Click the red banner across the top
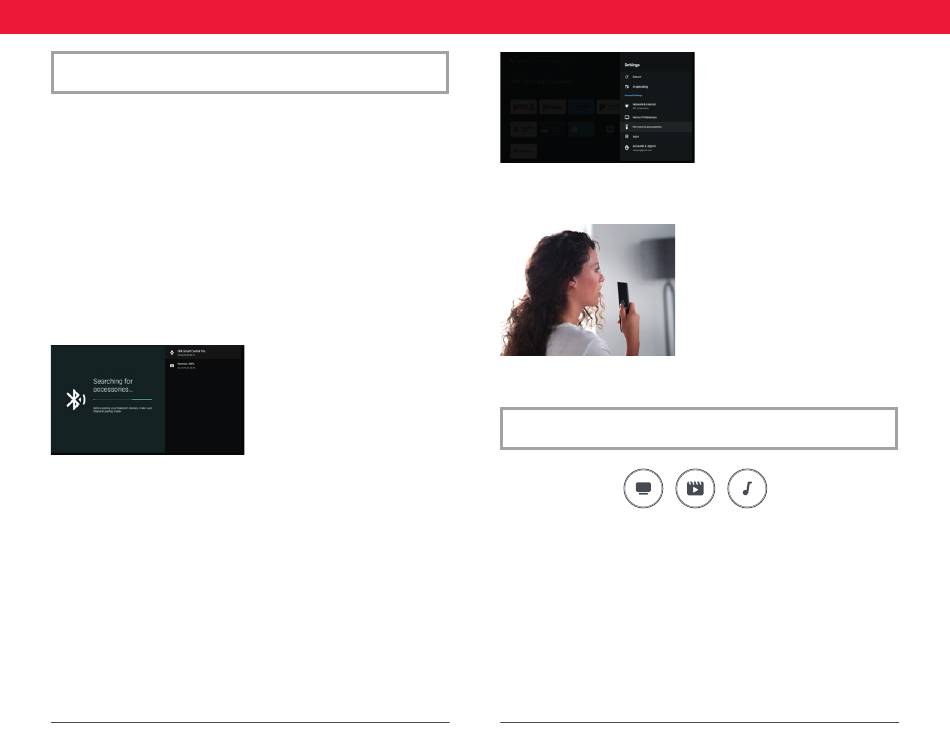 [x=475, y=16]
